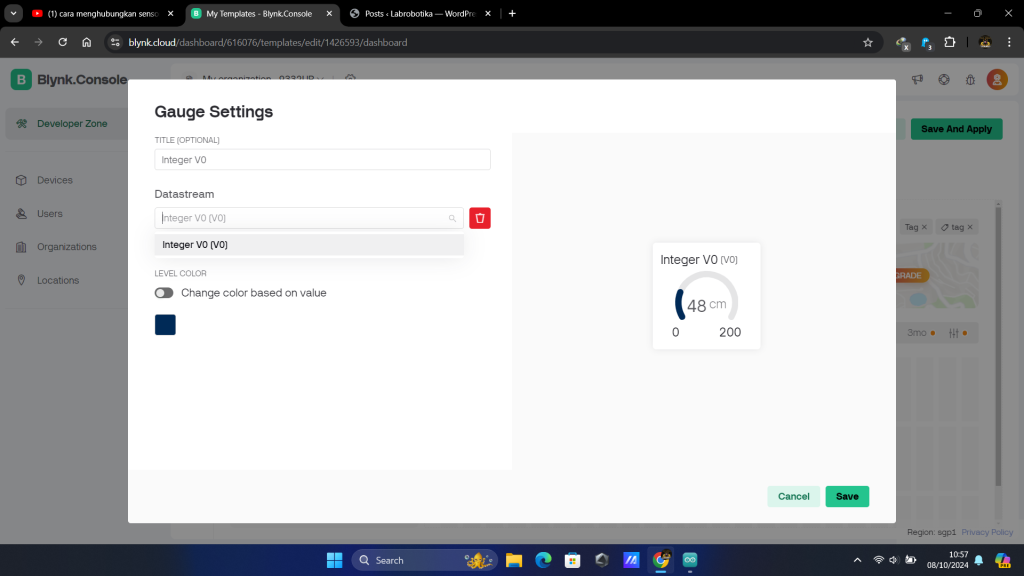Switch to the Posts Labrobotika WordPress tab
Screen dimensions: 1024x576
[x=420, y=13]
